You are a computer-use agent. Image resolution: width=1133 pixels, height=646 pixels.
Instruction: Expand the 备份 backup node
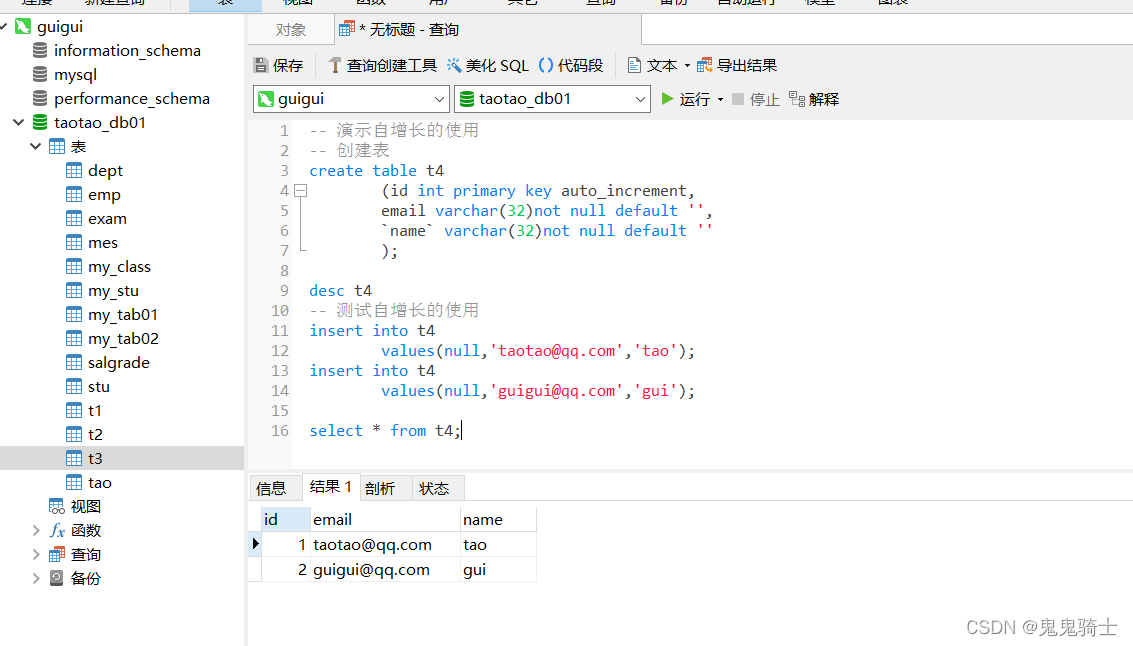[35, 578]
